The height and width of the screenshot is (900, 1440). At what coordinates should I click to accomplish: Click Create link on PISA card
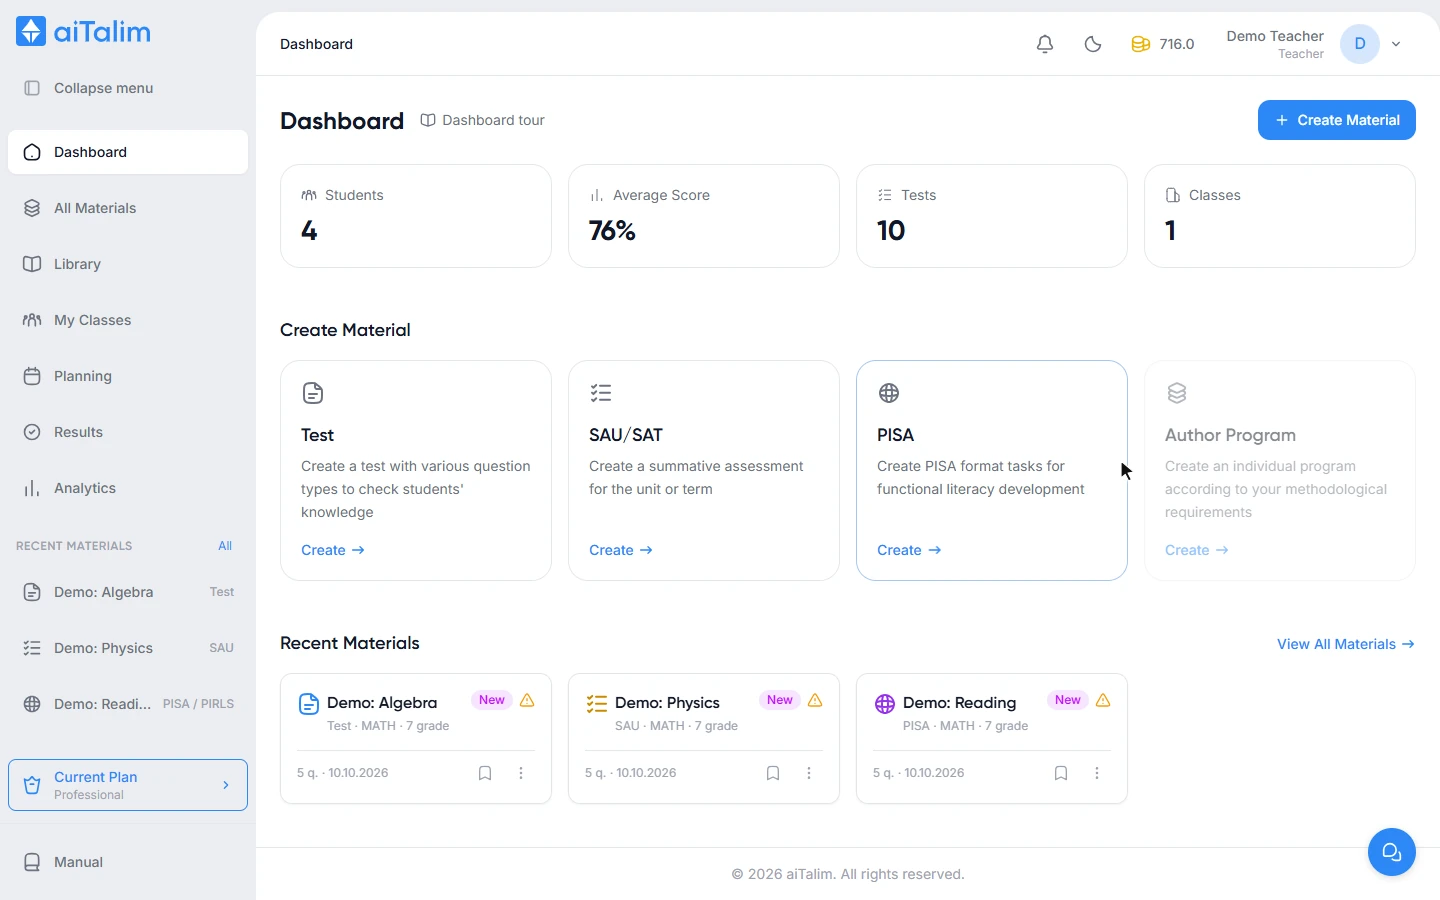click(x=909, y=550)
